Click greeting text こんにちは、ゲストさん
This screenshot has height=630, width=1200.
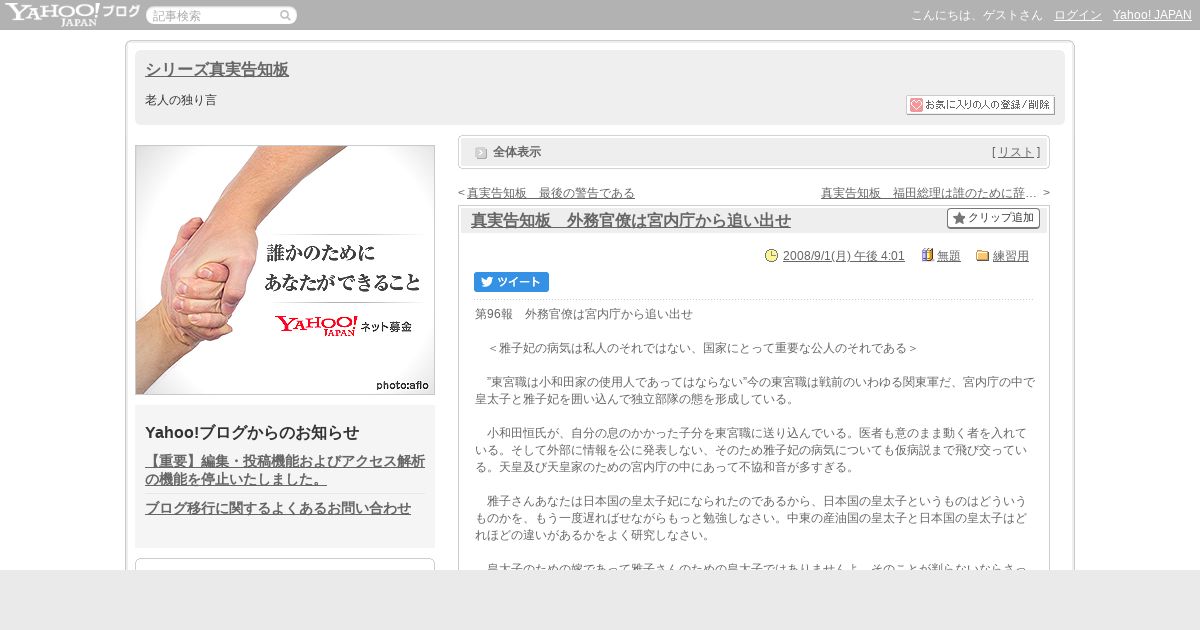(x=977, y=15)
